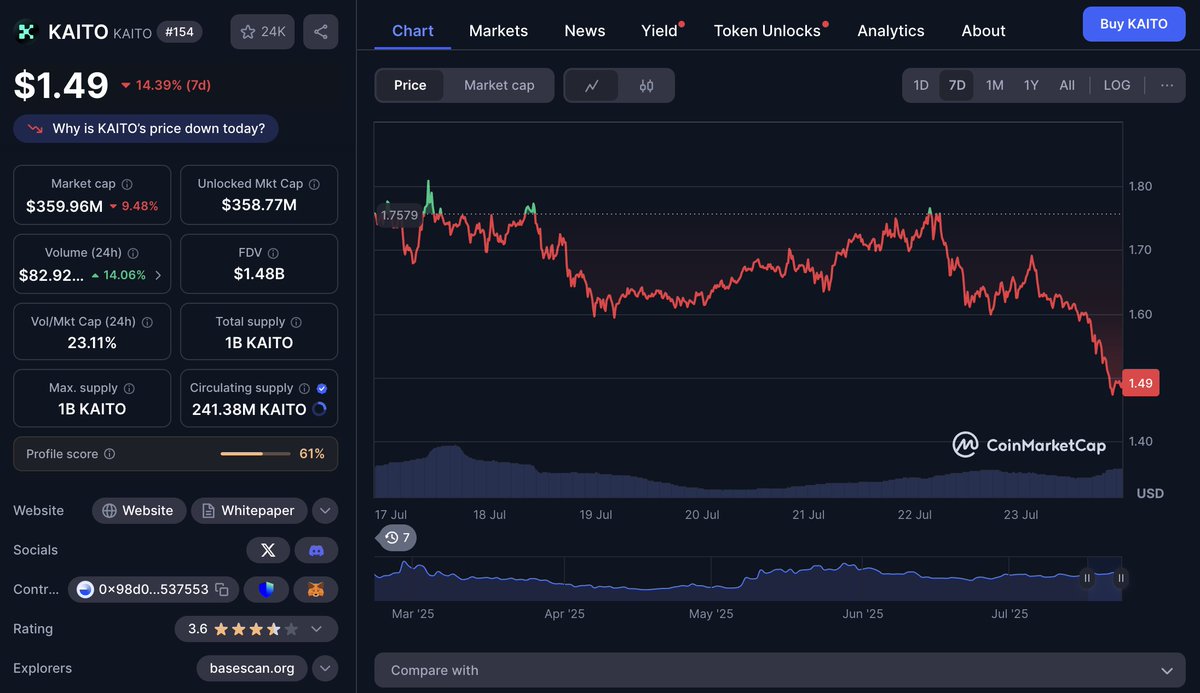Click the verified badge by Circulating supply
Image resolution: width=1200 pixels, height=693 pixels.
(x=321, y=388)
